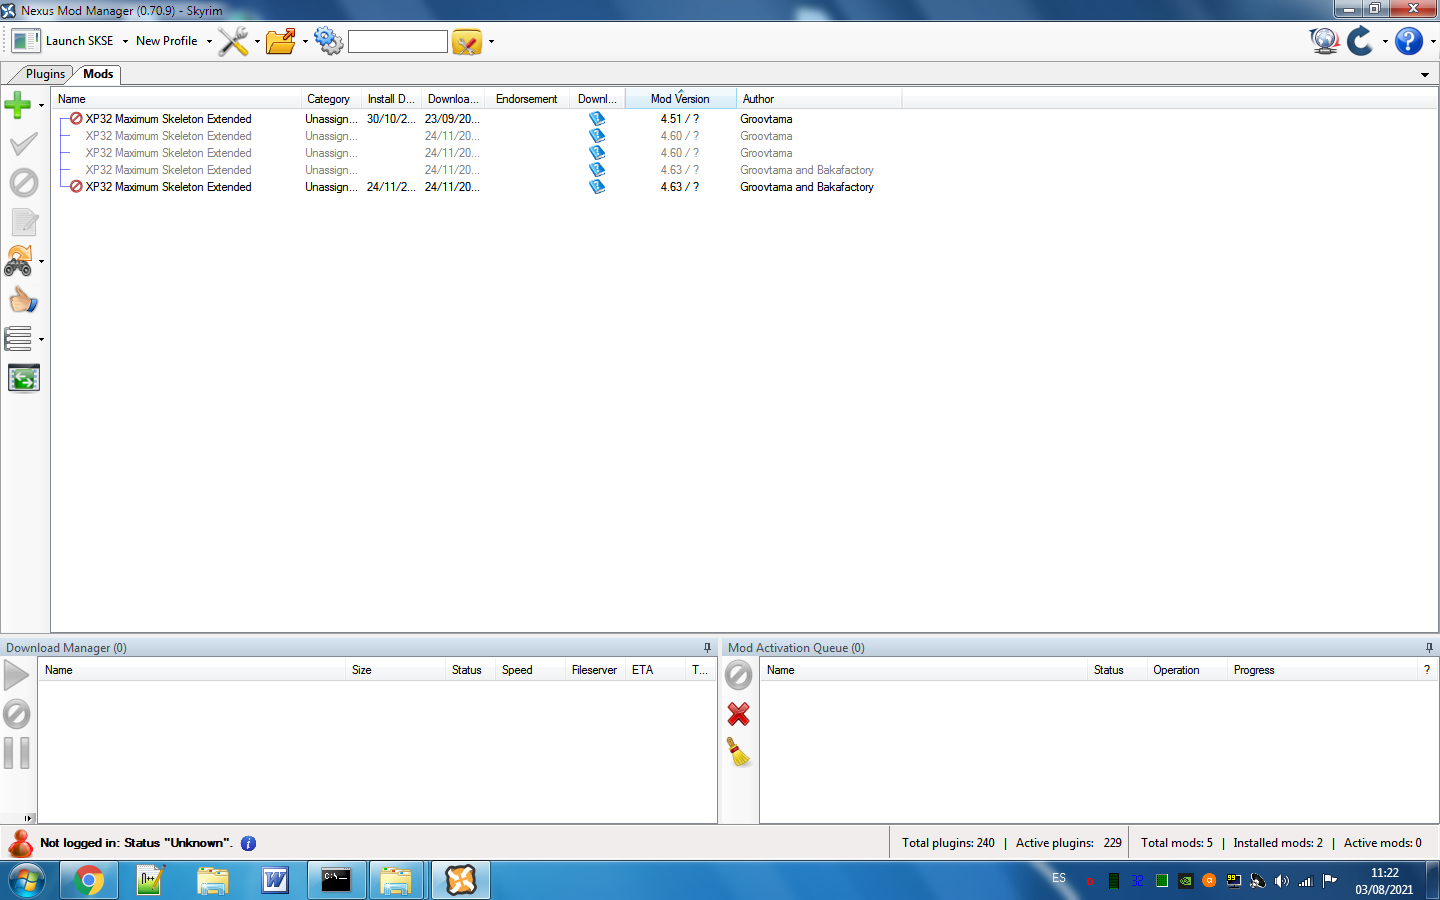The width and height of the screenshot is (1440, 900).
Task: Open the tab list dropdown arrow at right
Action: pyautogui.click(x=1425, y=75)
